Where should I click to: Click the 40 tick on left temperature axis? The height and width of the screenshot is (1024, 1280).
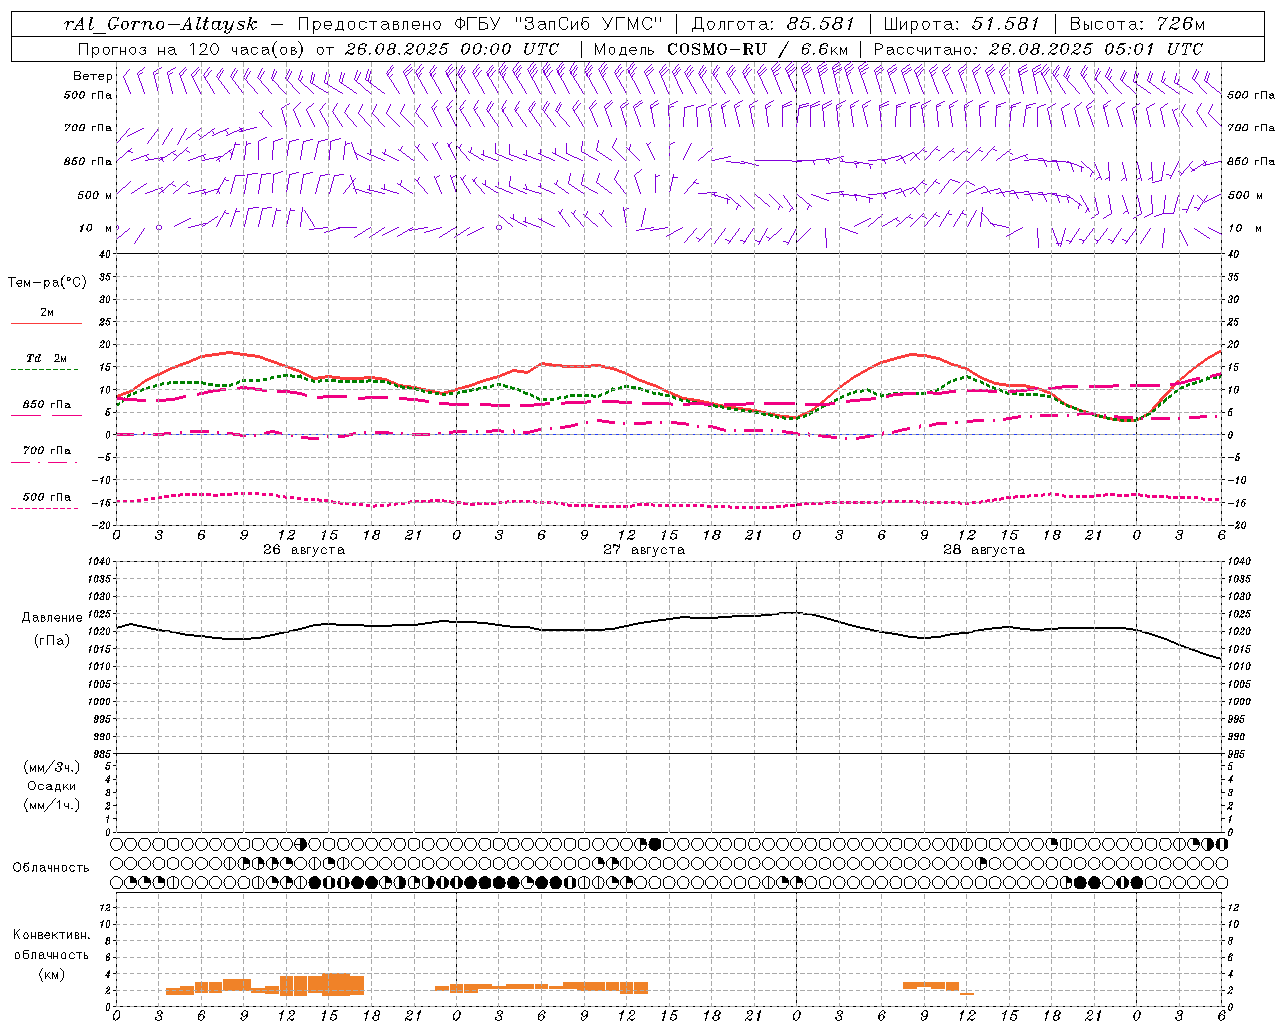(x=105, y=254)
